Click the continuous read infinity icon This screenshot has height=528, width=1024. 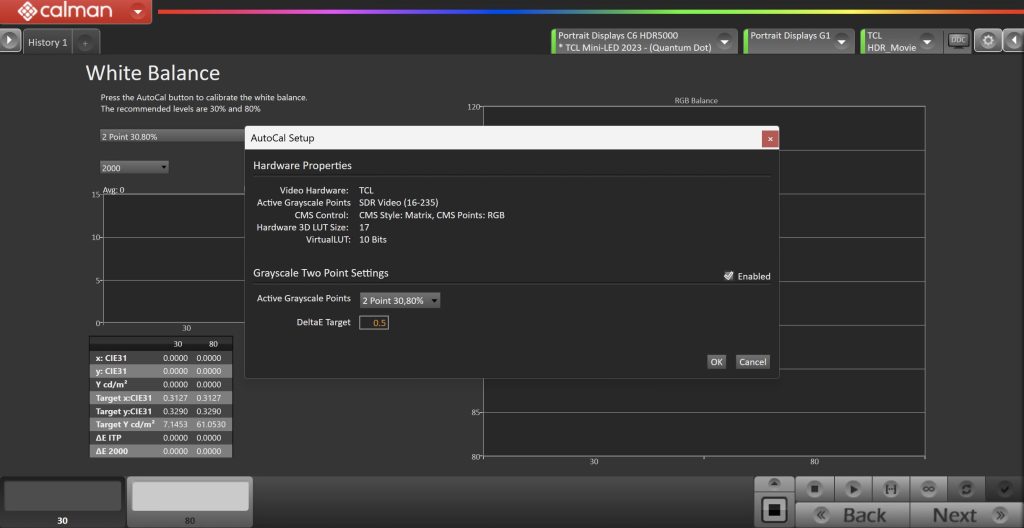coord(927,488)
